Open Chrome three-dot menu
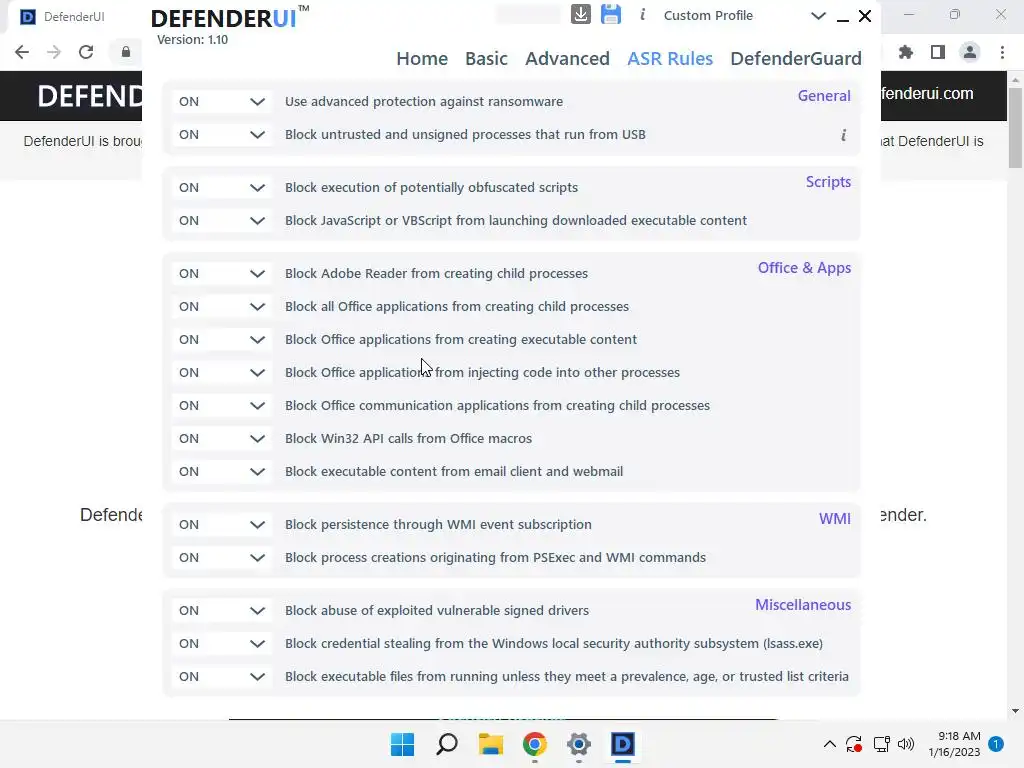Image resolution: width=1024 pixels, height=768 pixels. point(1002,52)
